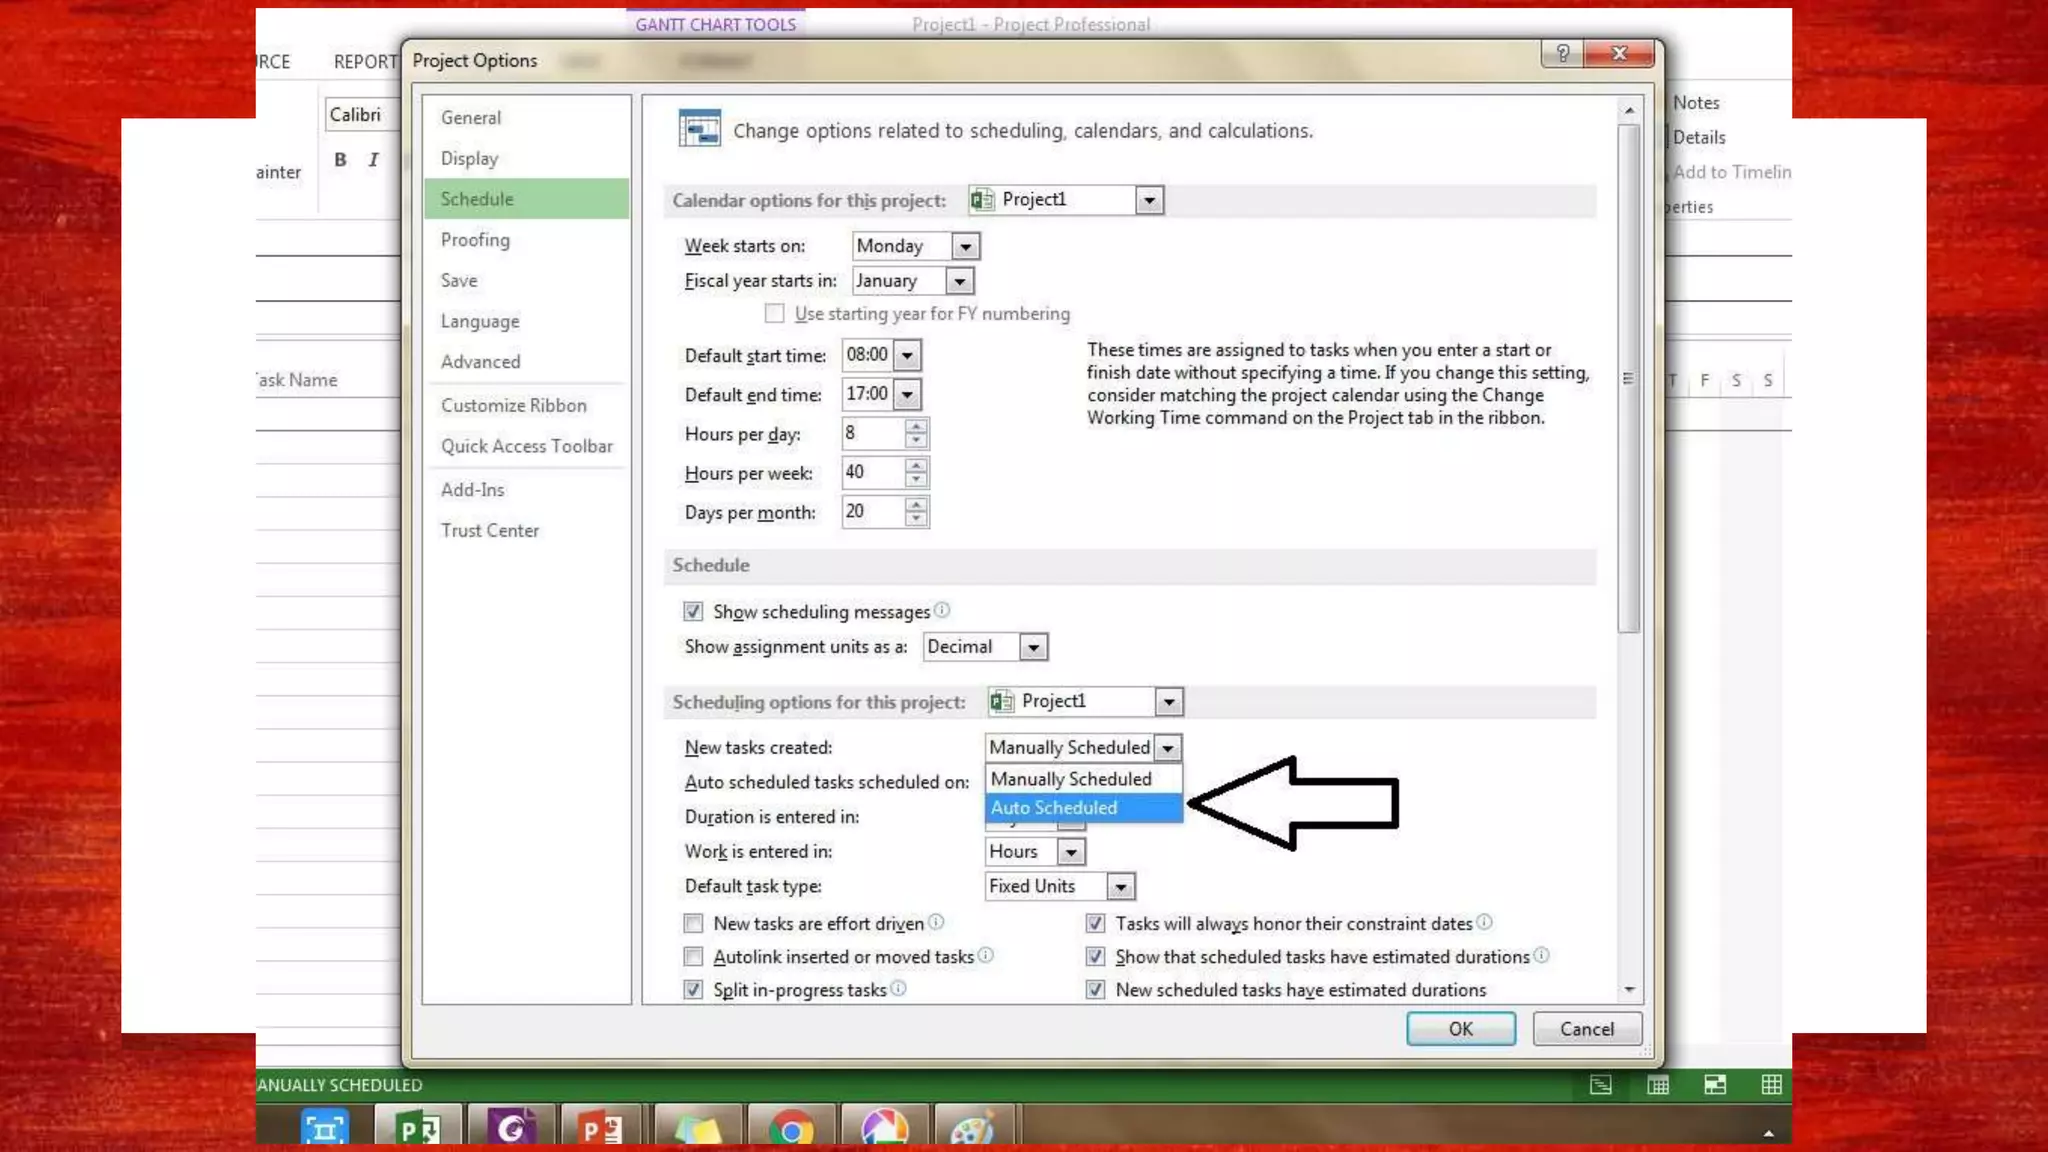2048x1152 pixels.
Task: Toggle Autolink inserted or moved tasks
Action: click(693, 957)
